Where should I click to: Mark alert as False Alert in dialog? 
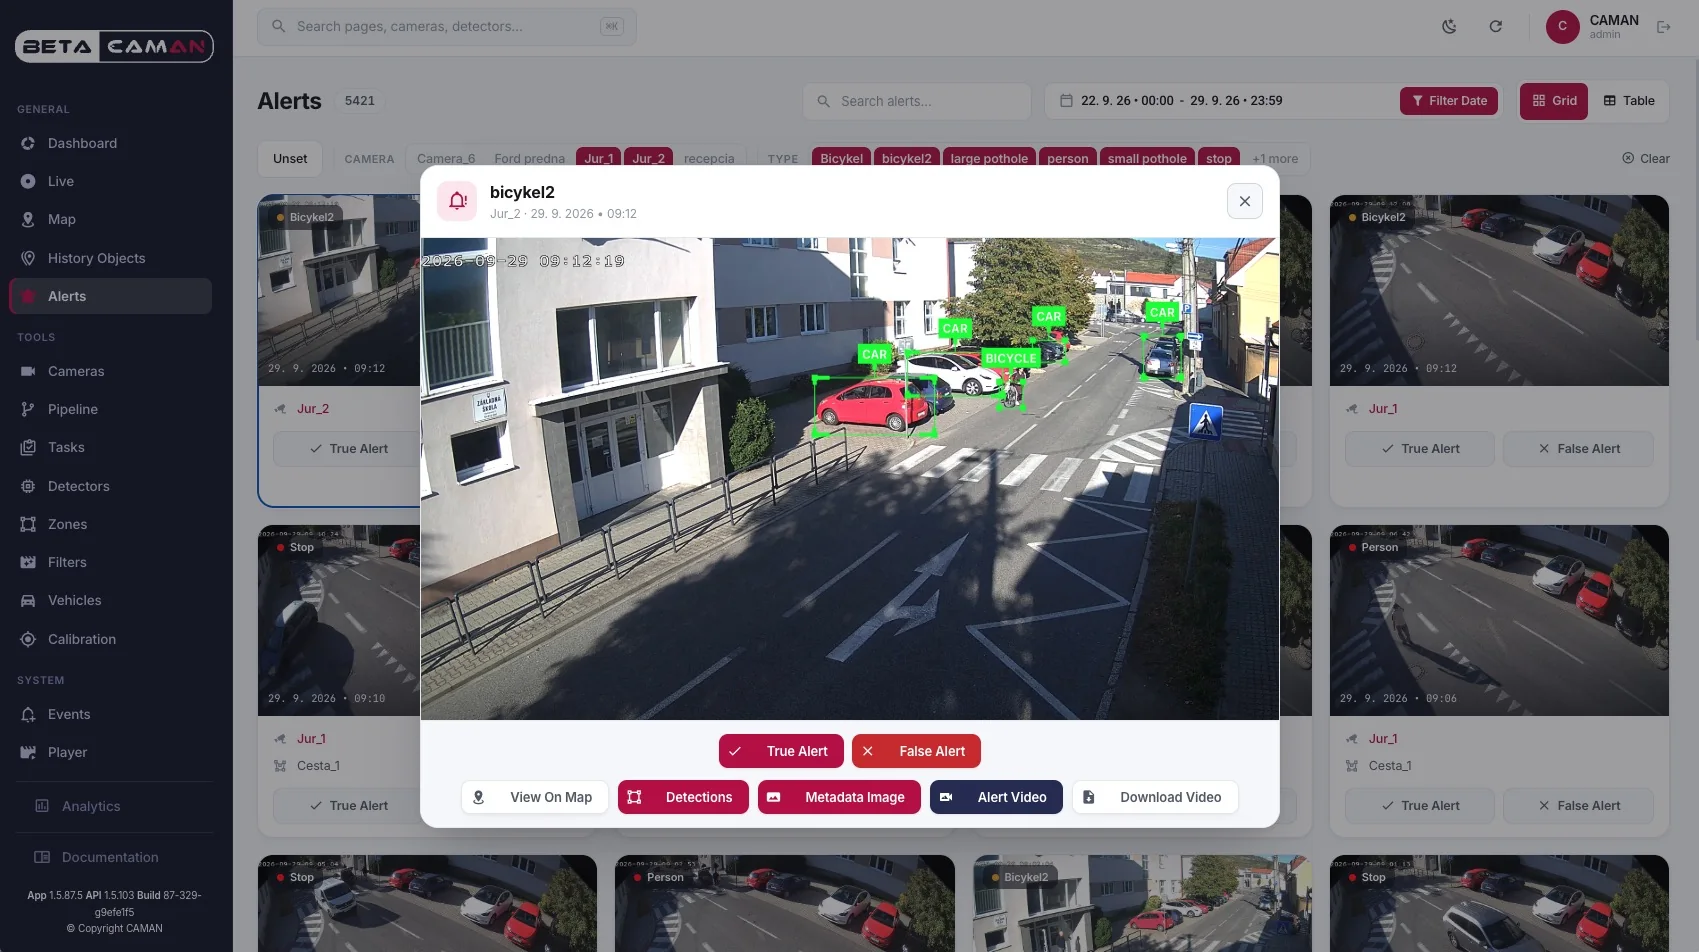(915, 751)
